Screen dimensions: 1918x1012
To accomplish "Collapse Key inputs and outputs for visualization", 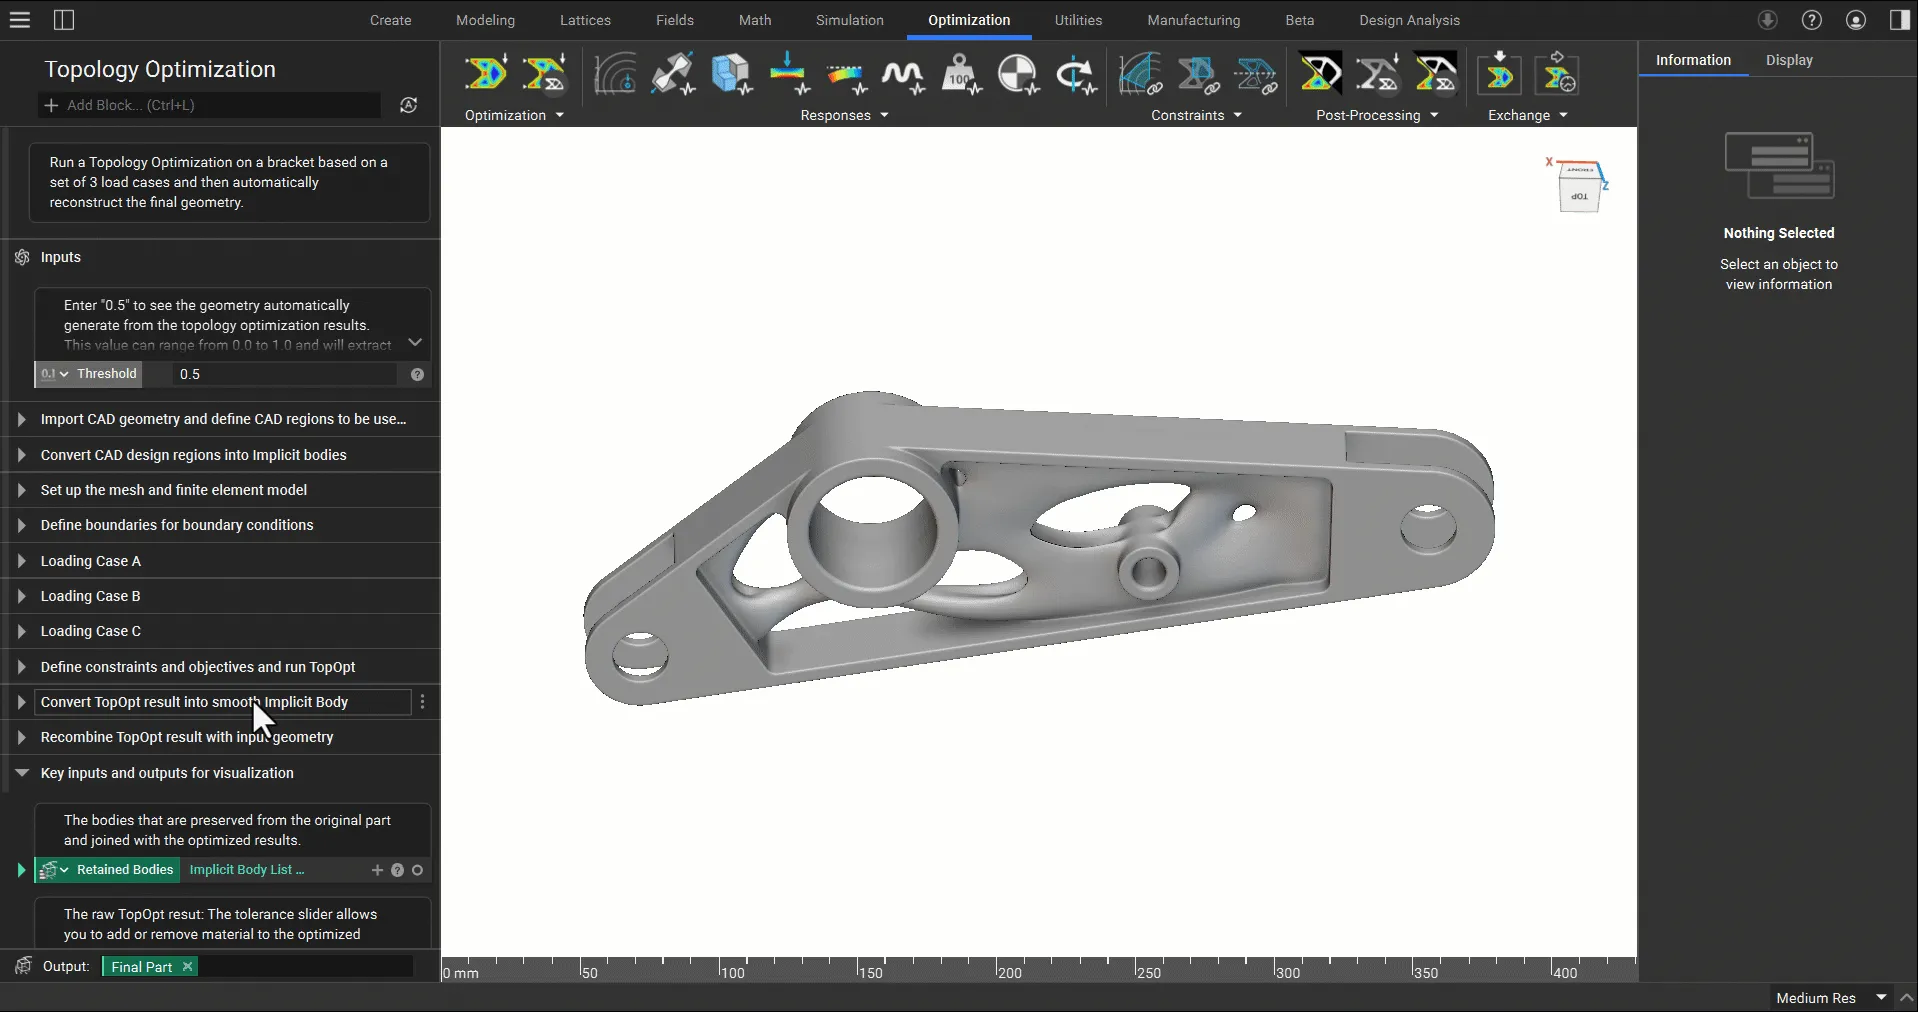I will click(22, 773).
